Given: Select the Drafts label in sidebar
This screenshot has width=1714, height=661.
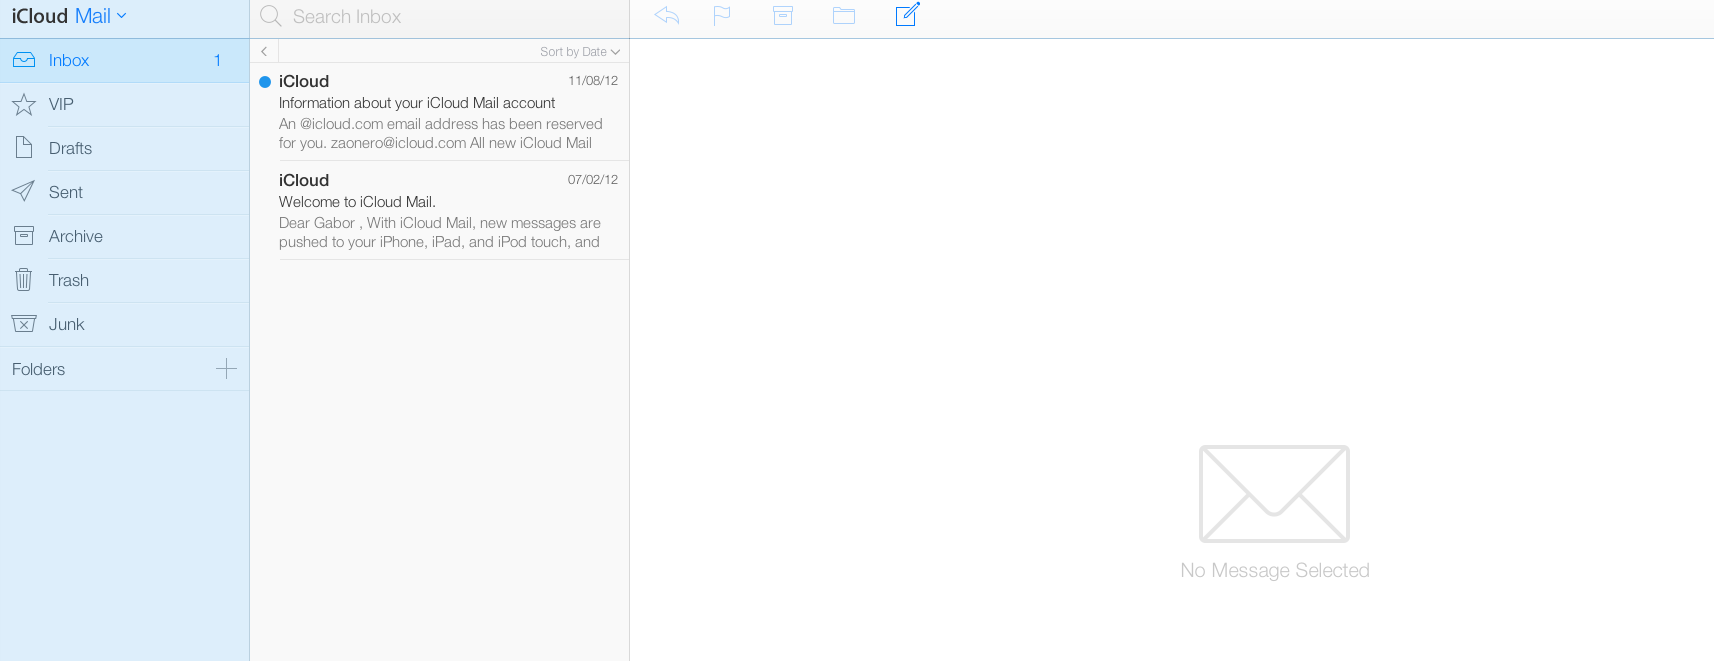Looking at the screenshot, I should coord(70,148).
